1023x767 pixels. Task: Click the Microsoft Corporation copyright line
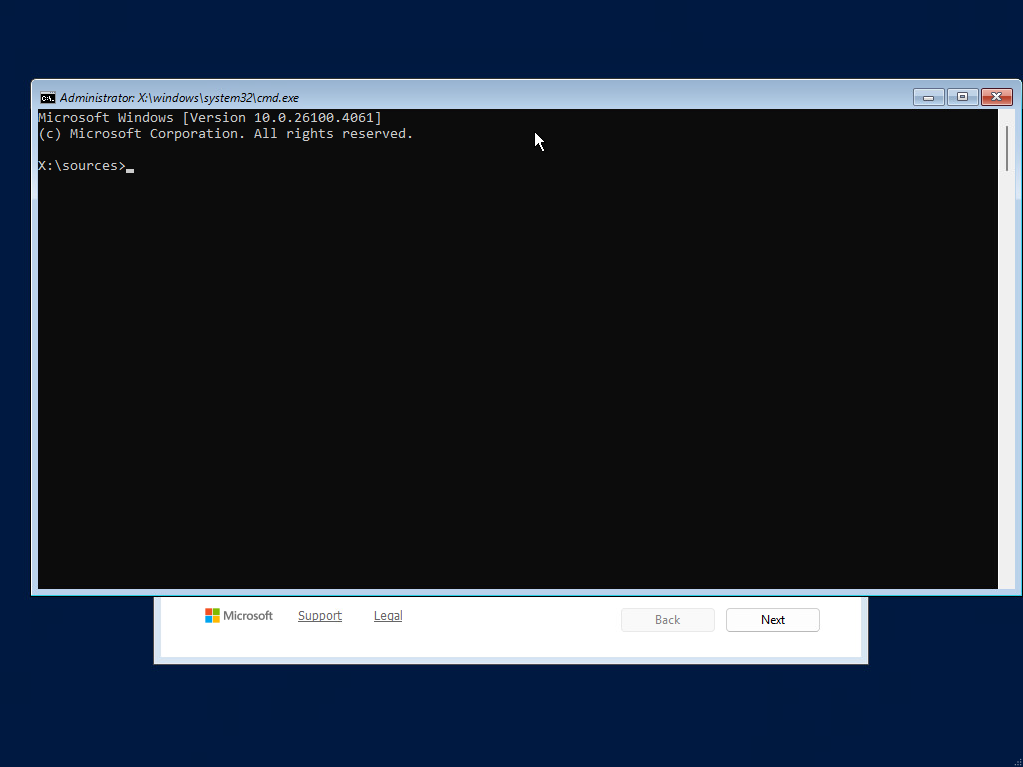point(226,134)
